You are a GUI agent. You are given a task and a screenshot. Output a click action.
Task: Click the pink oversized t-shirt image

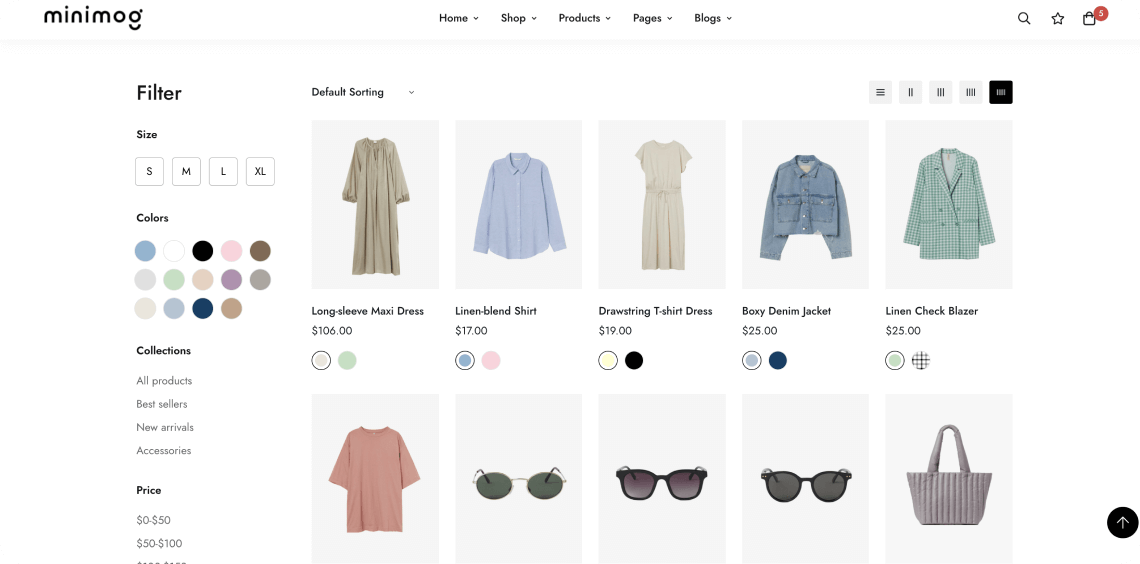click(375, 479)
